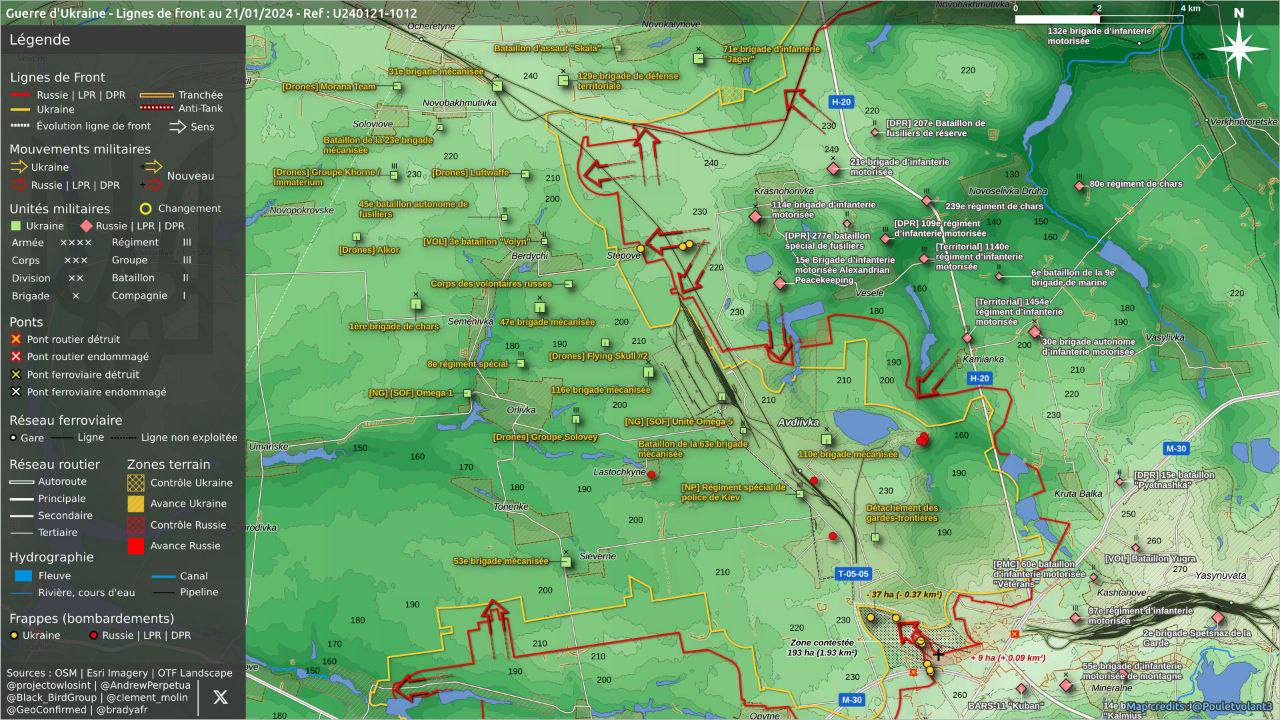Click the north compass rose
This screenshot has width=1280, height=720.
1238,46
